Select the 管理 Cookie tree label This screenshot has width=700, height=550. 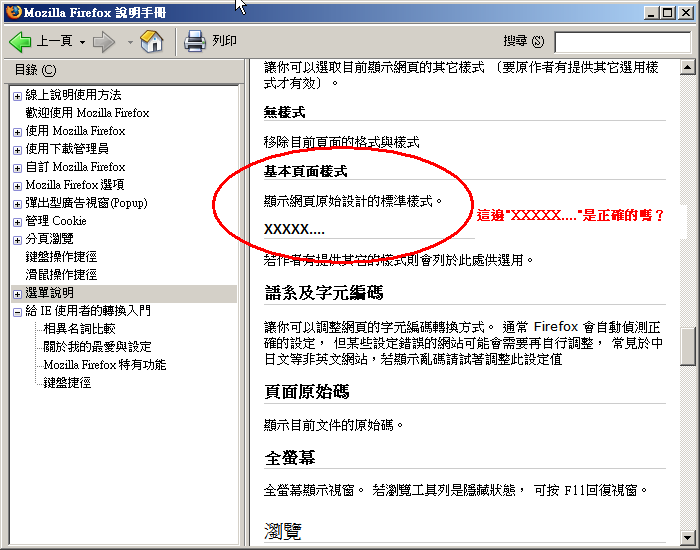(x=56, y=221)
